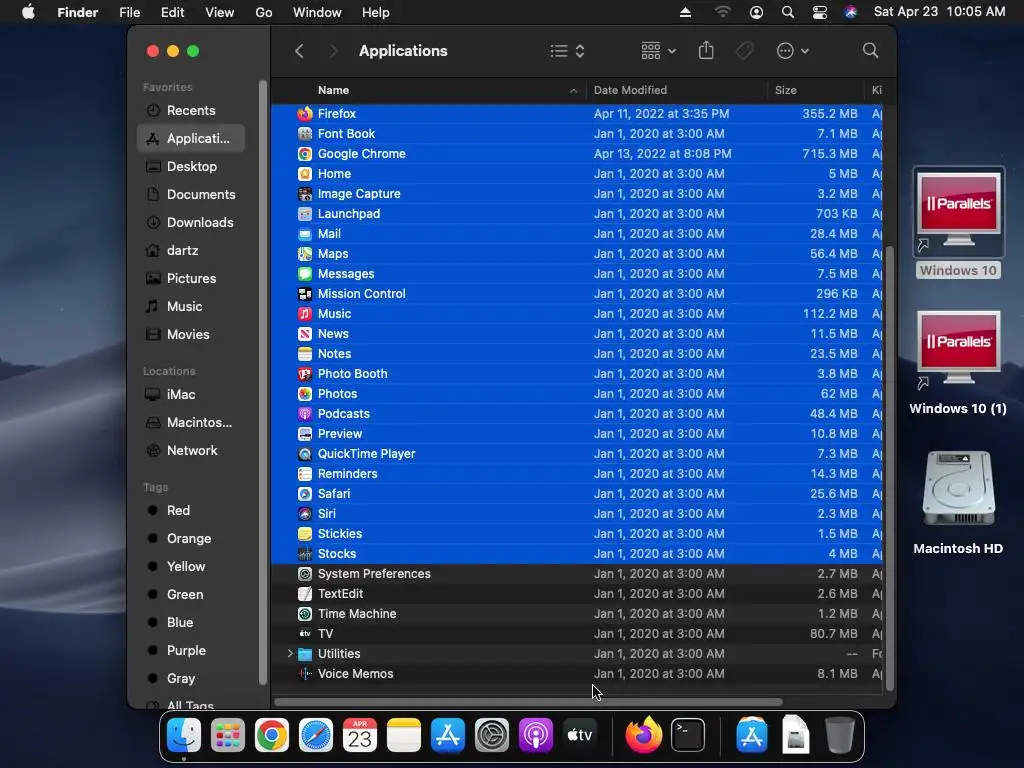Open the Trash in the Dock
The height and width of the screenshot is (768, 1024).
(x=840, y=735)
